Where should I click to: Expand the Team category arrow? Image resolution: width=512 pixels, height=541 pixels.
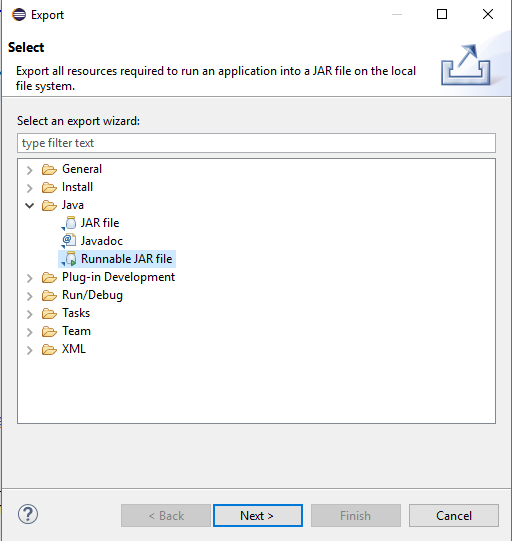pyautogui.click(x=30, y=332)
